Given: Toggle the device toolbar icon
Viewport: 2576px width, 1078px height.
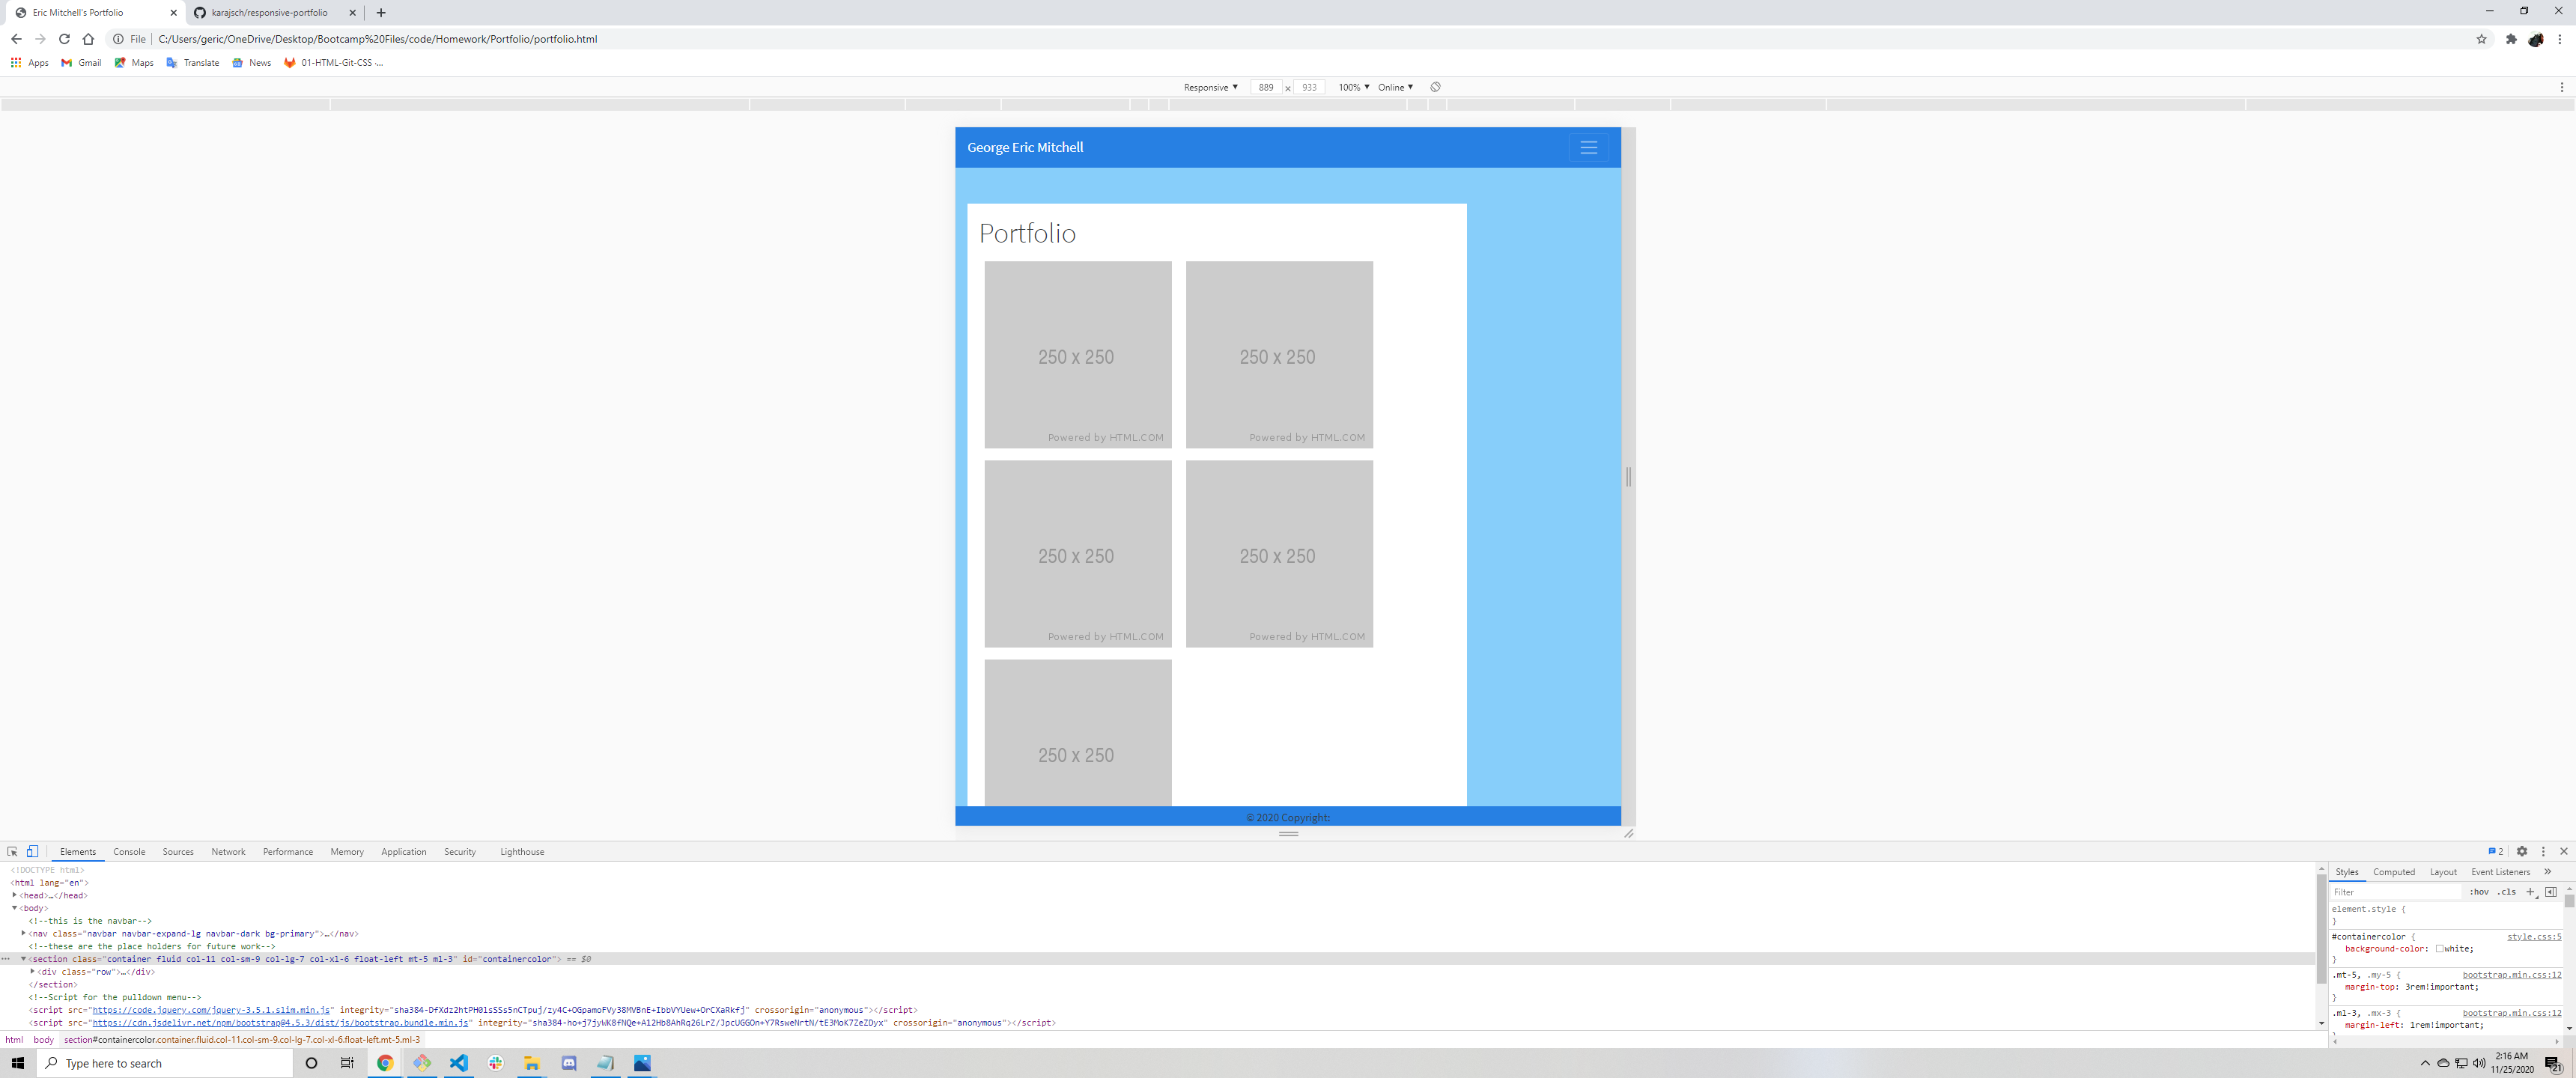Looking at the screenshot, I should click(x=32, y=851).
